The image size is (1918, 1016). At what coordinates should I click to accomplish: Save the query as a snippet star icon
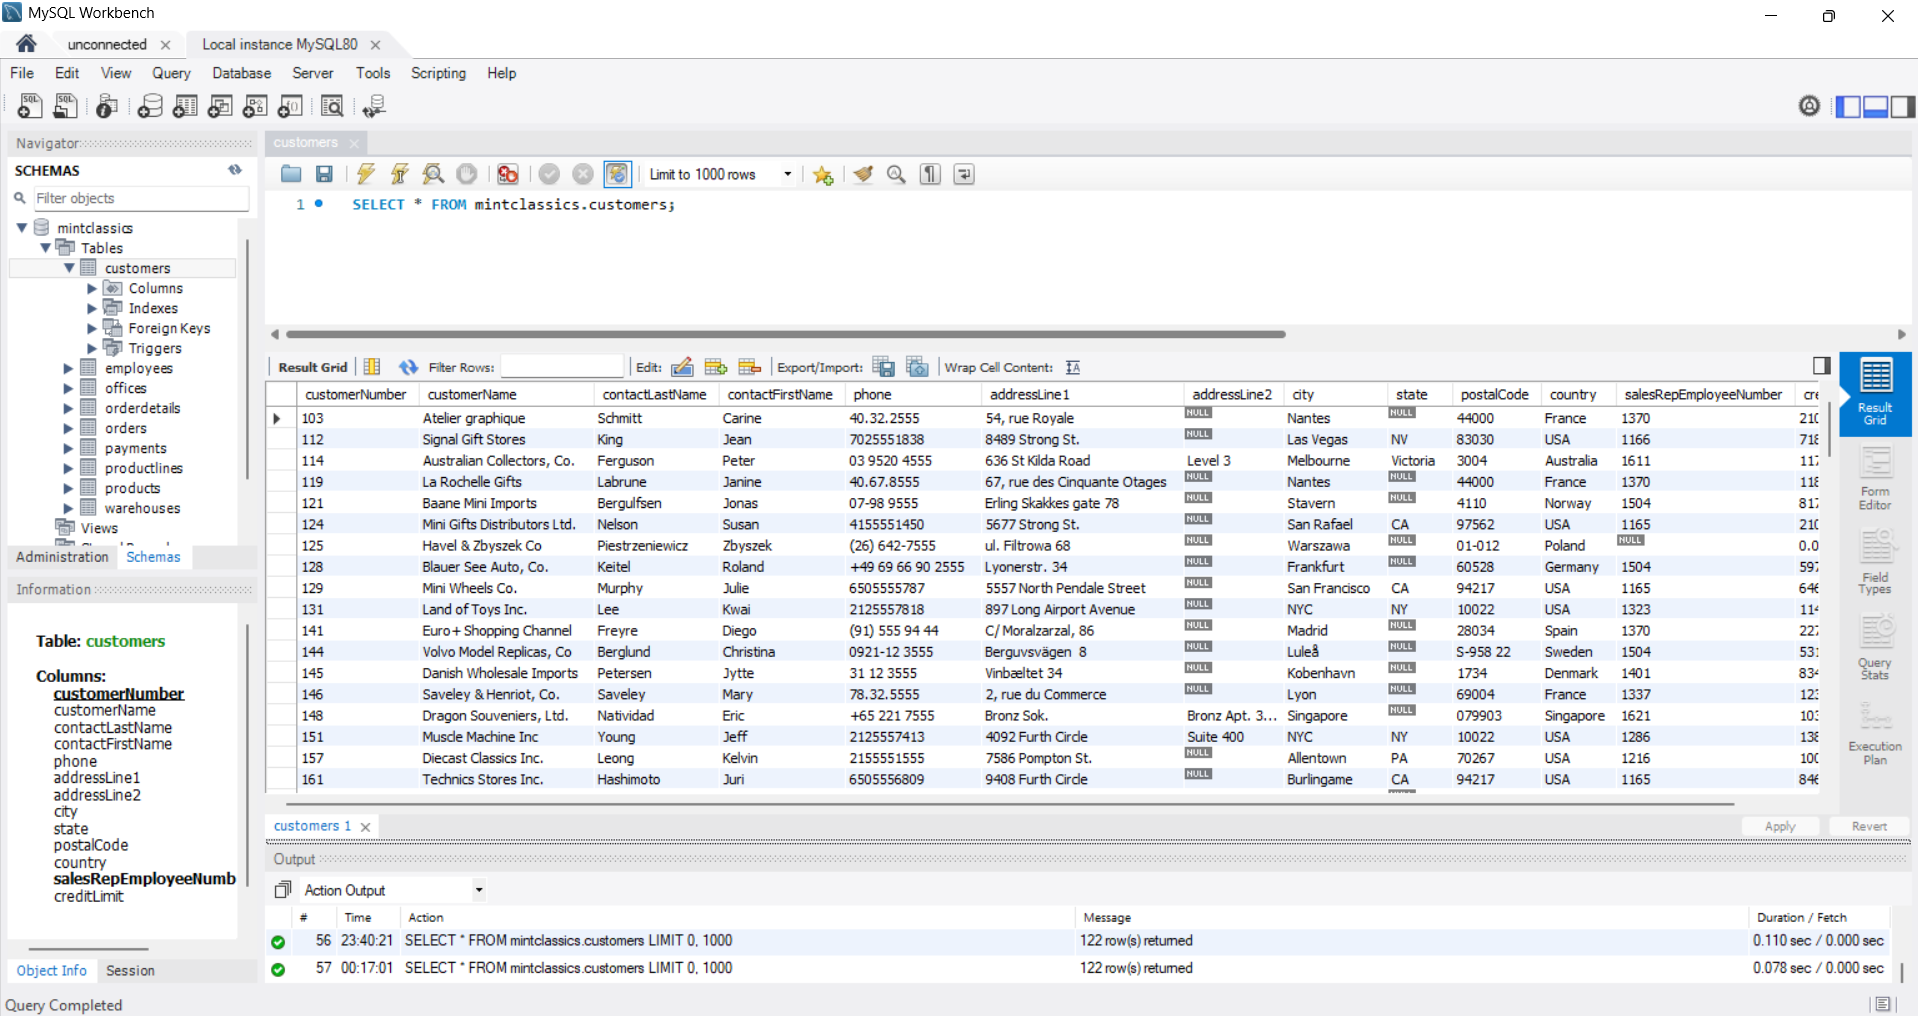coord(823,175)
